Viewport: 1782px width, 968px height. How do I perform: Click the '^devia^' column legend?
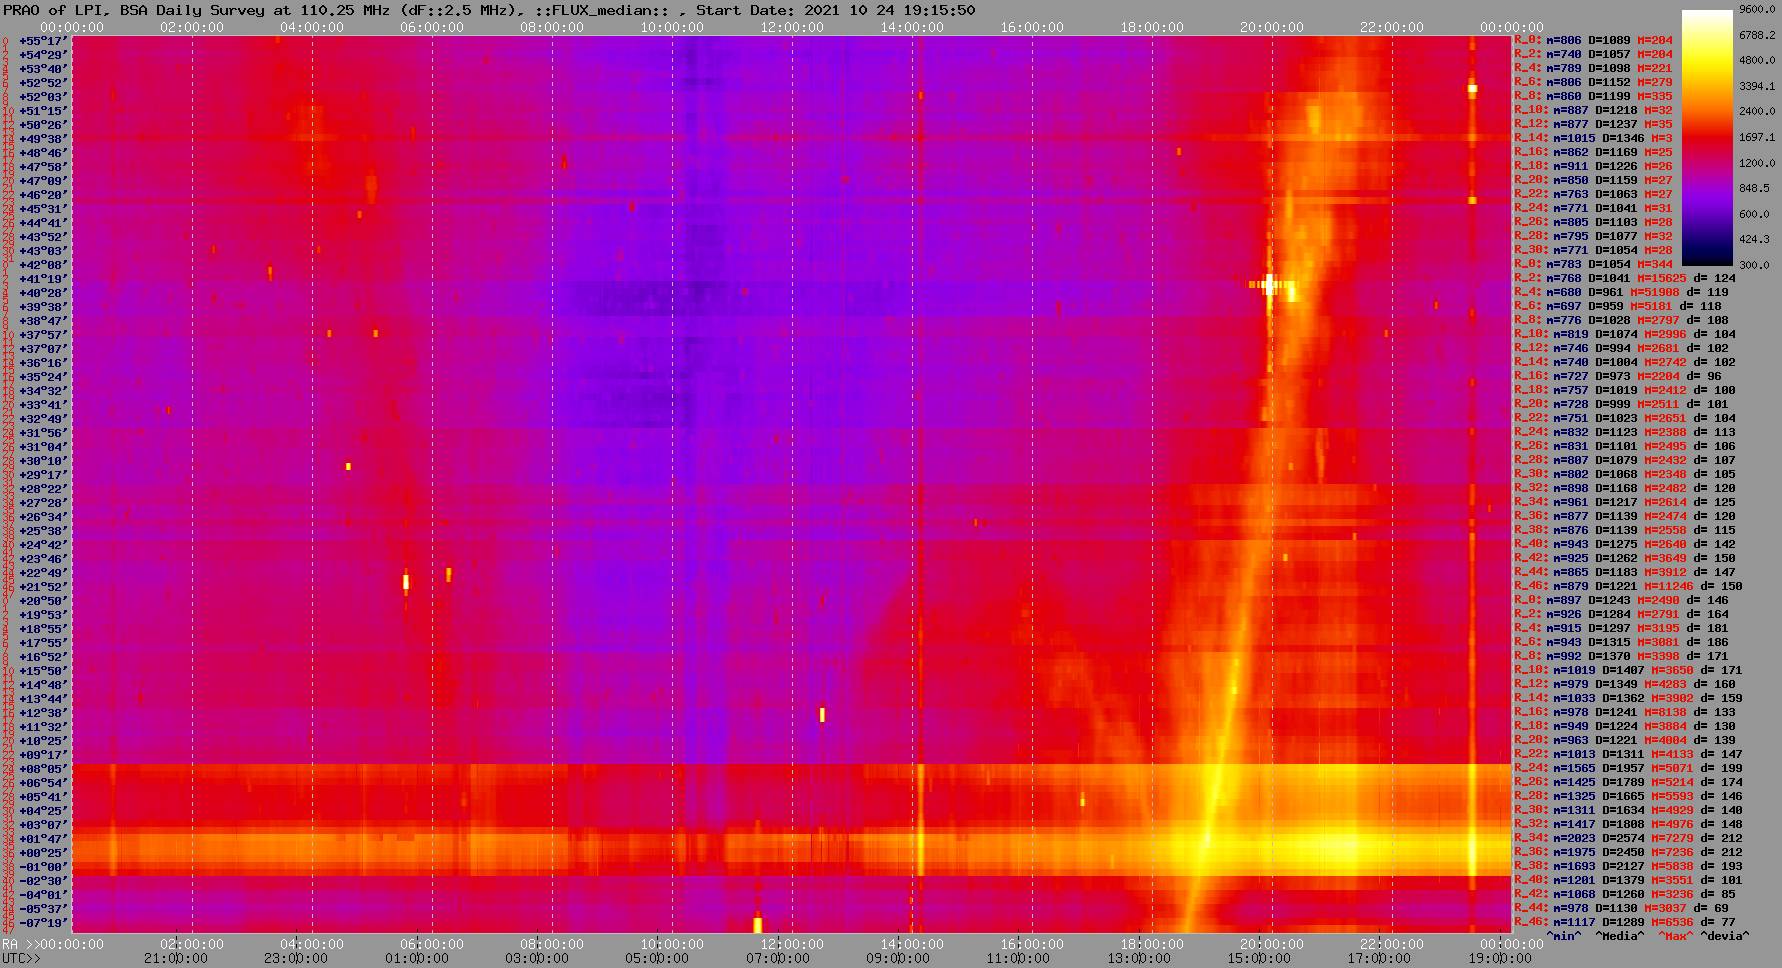1726,937
